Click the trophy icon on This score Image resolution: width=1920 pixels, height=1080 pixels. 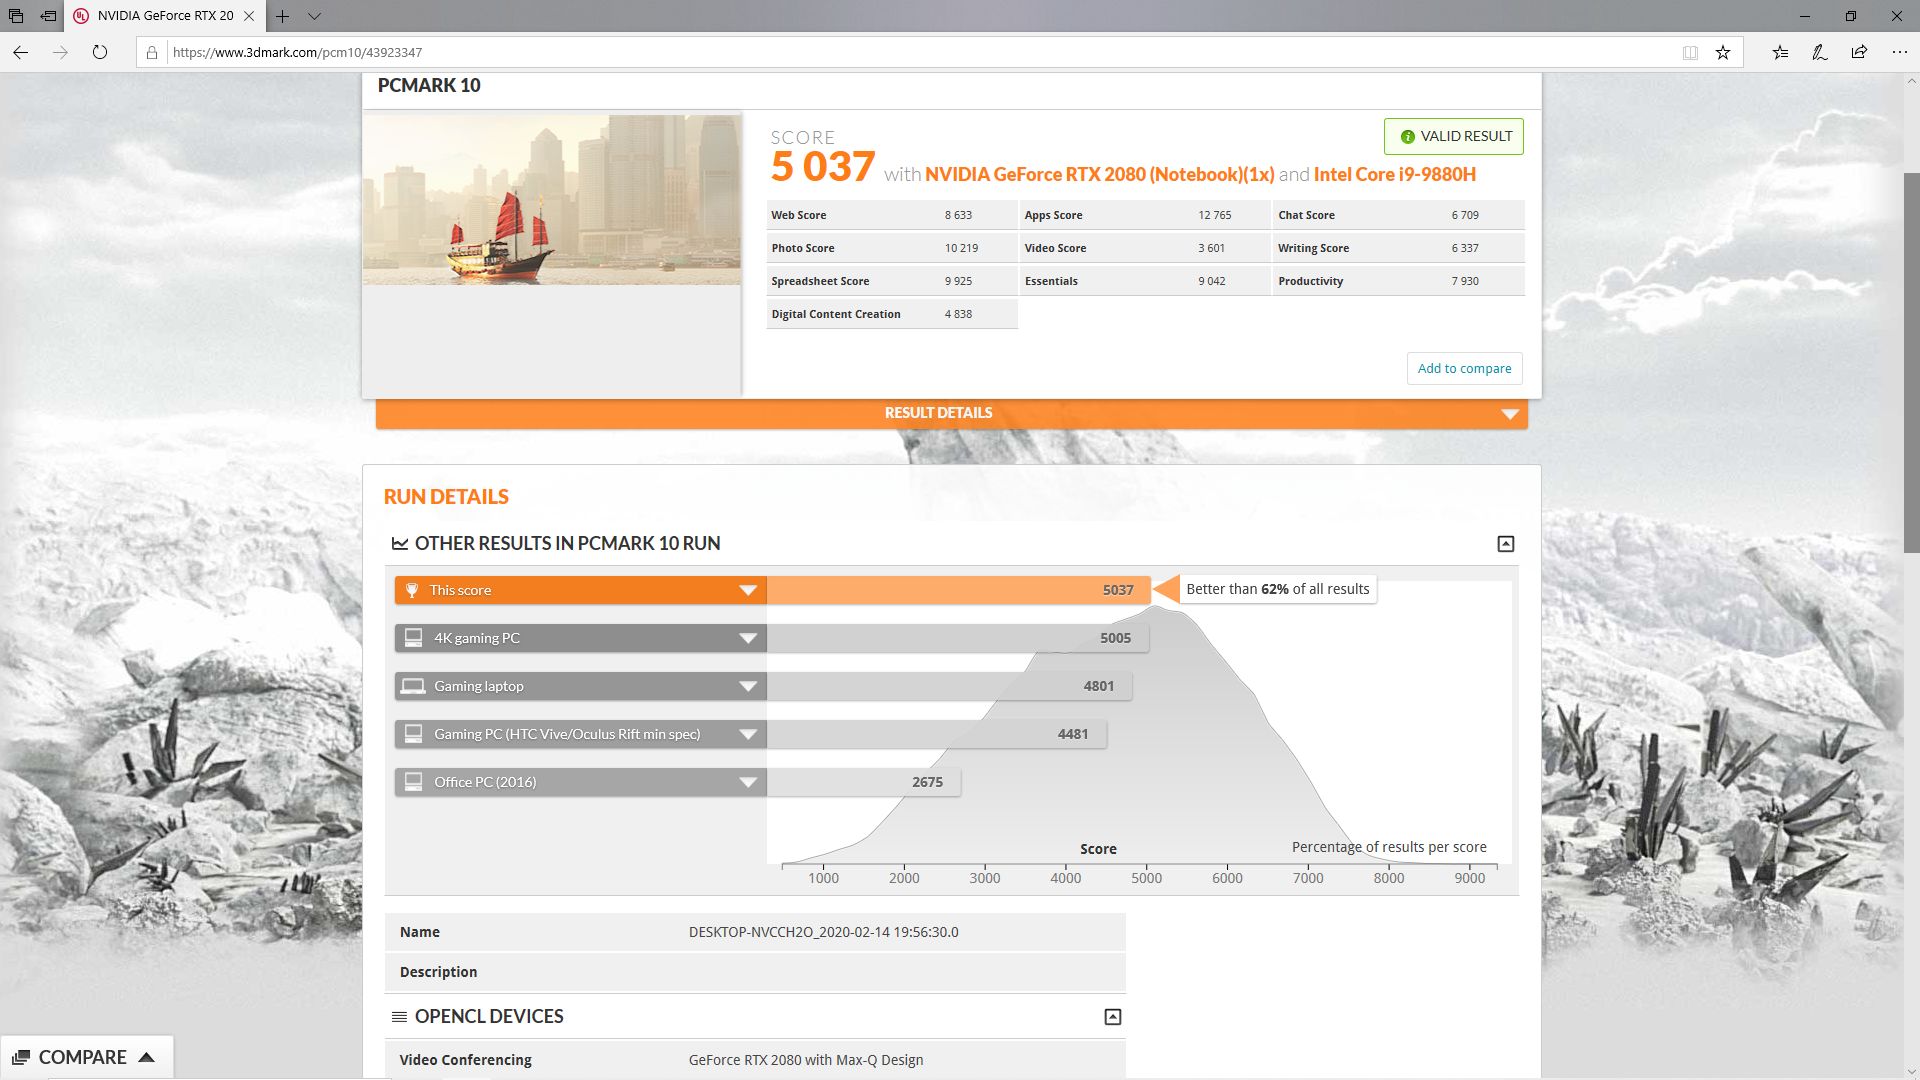pyautogui.click(x=412, y=591)
